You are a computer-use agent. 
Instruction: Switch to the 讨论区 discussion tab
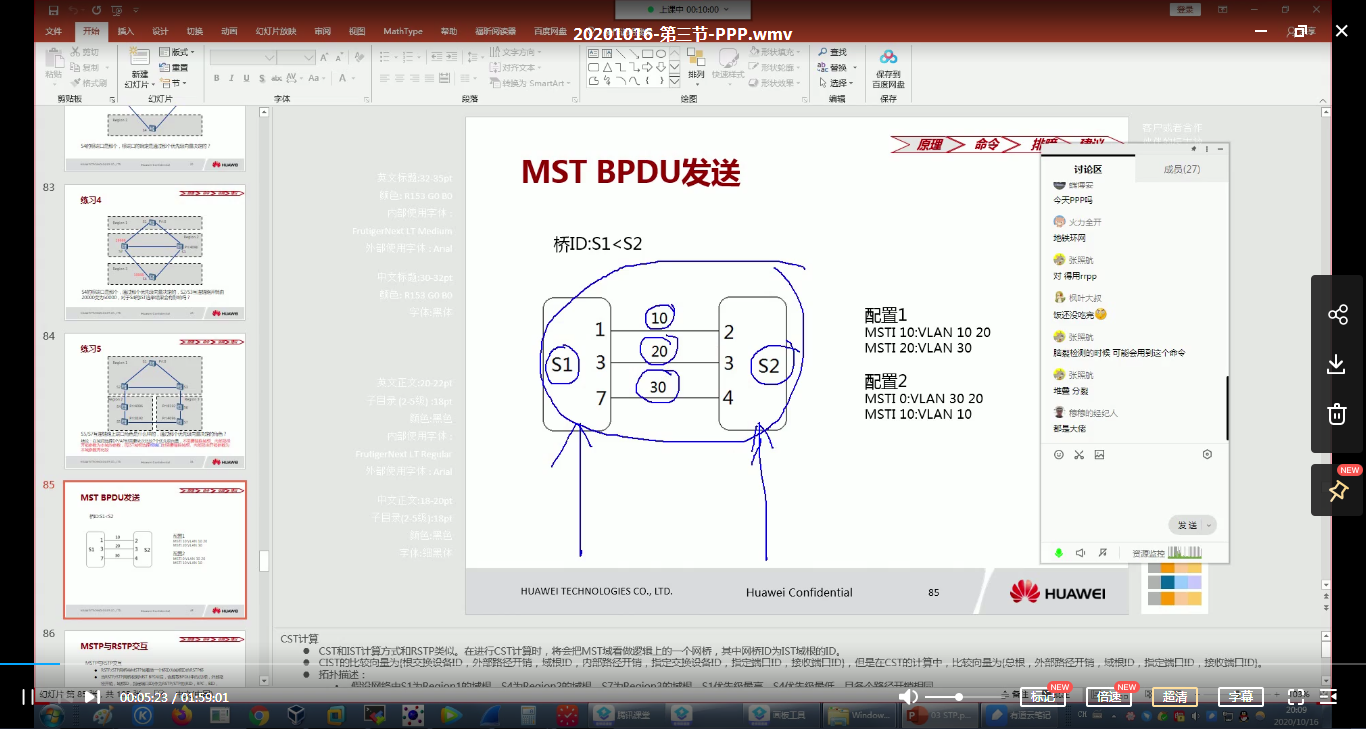[1088, 169]
